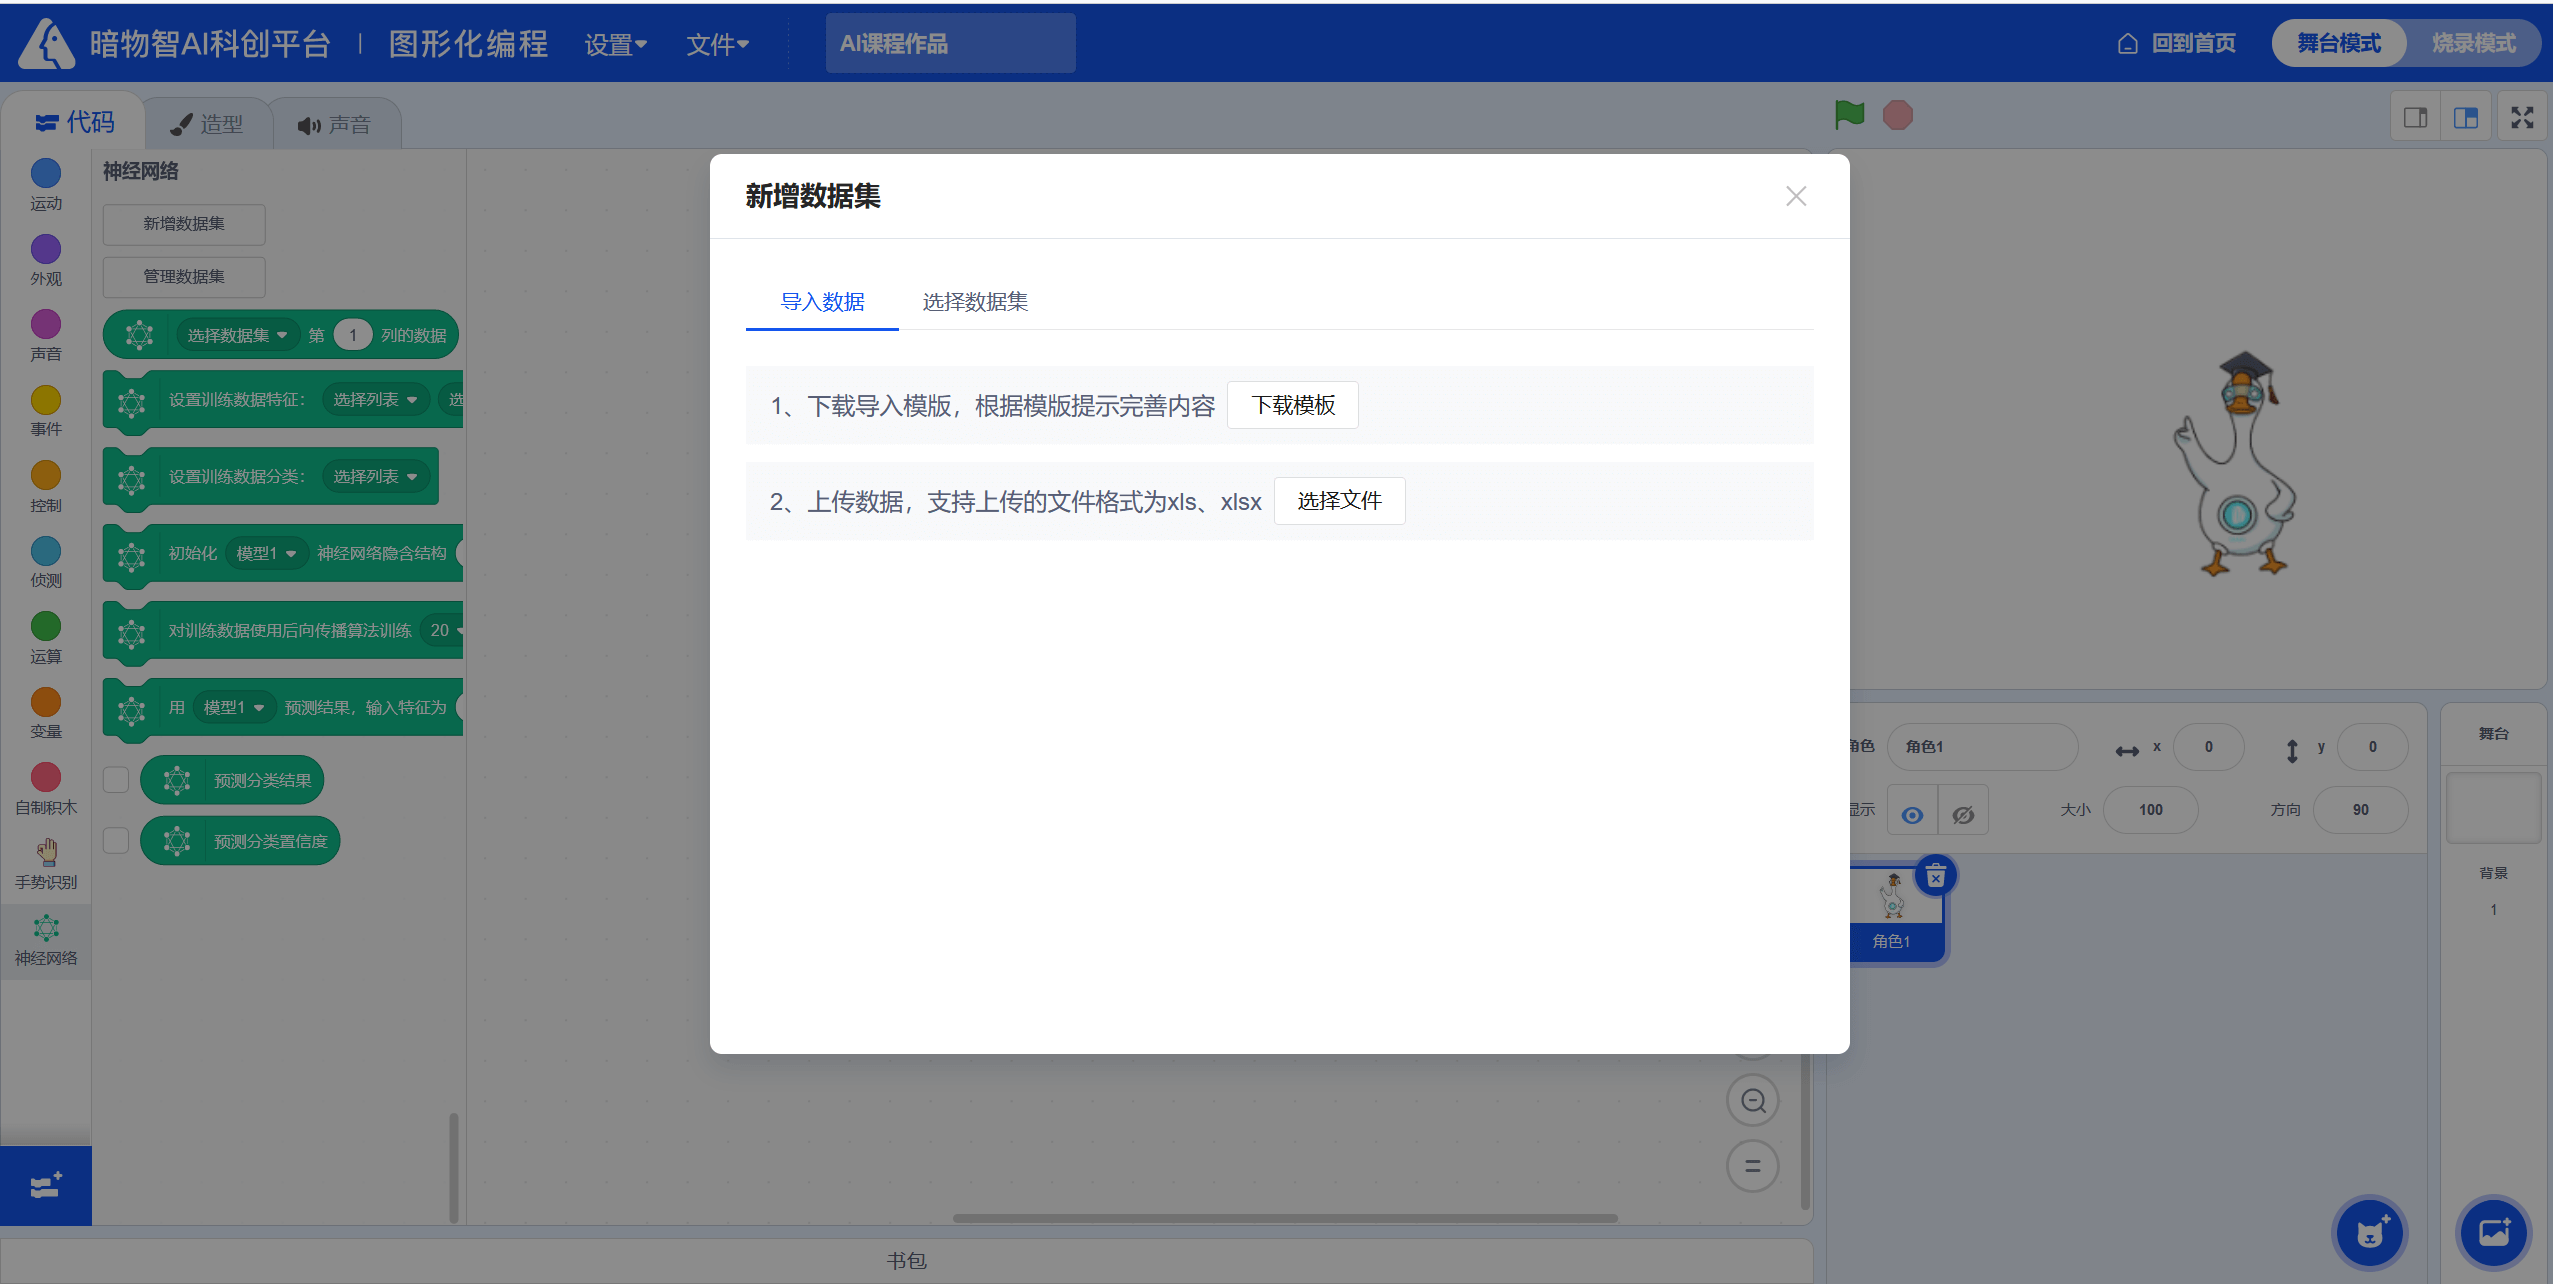Delete sprite 角色1 with trash icon
The width and height of the screenshot is (2553, 1284).
pos(1936,876)
